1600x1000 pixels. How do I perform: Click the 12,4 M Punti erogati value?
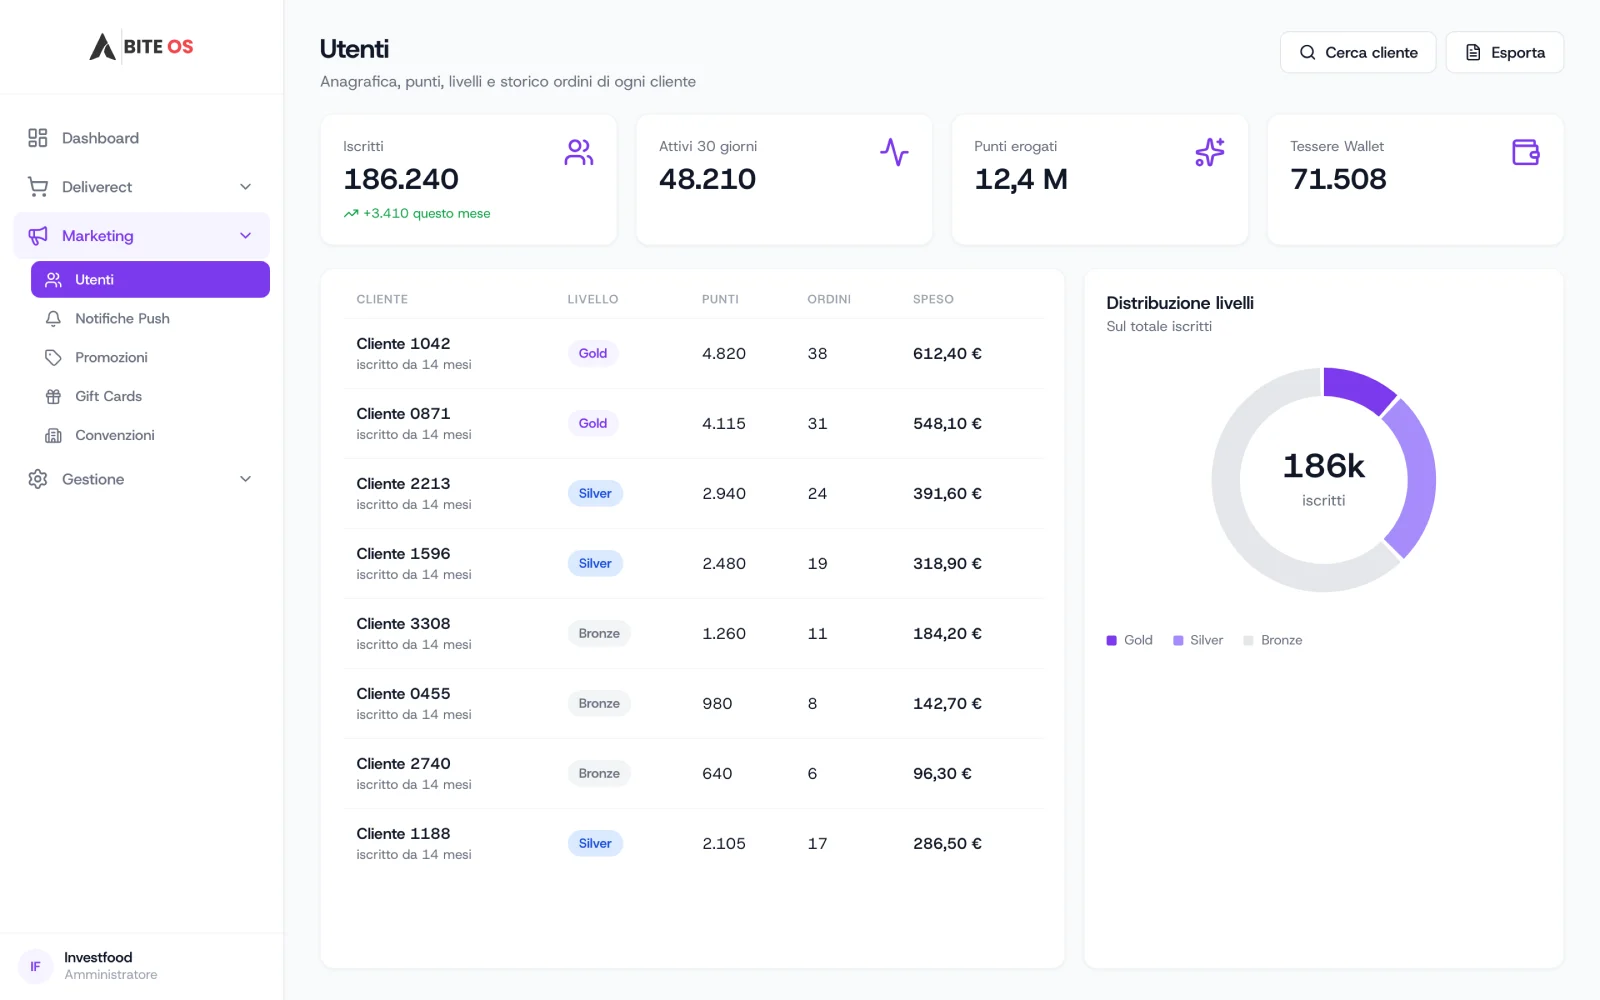click(x=1021, y=180)
